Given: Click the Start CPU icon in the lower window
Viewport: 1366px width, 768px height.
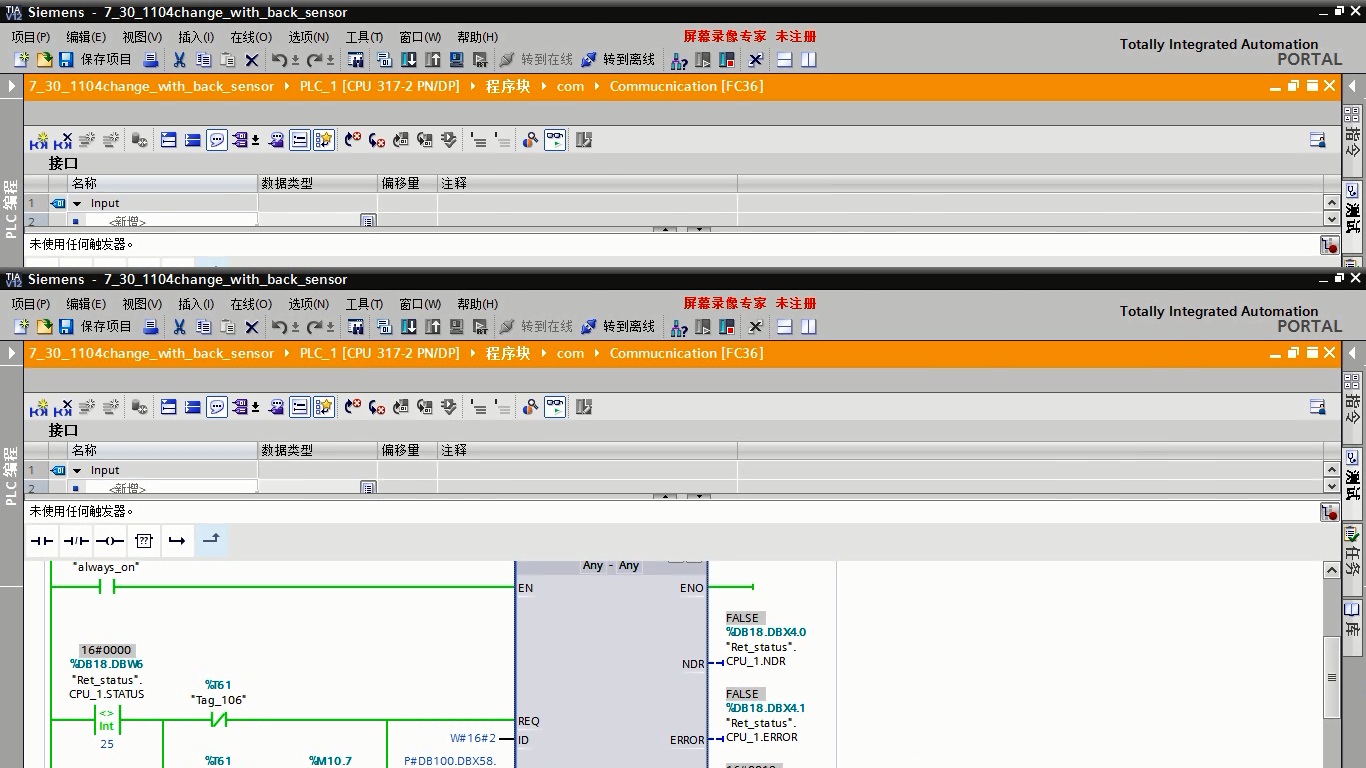Looking at the screenshot, I should click(x=703, y=327).
